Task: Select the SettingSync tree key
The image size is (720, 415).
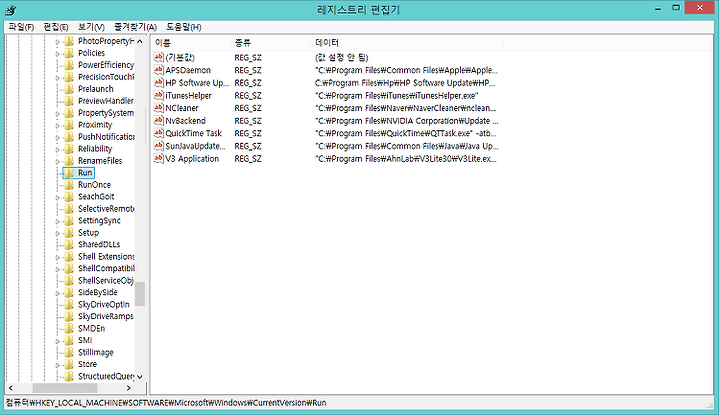Action: pos(99,220)
